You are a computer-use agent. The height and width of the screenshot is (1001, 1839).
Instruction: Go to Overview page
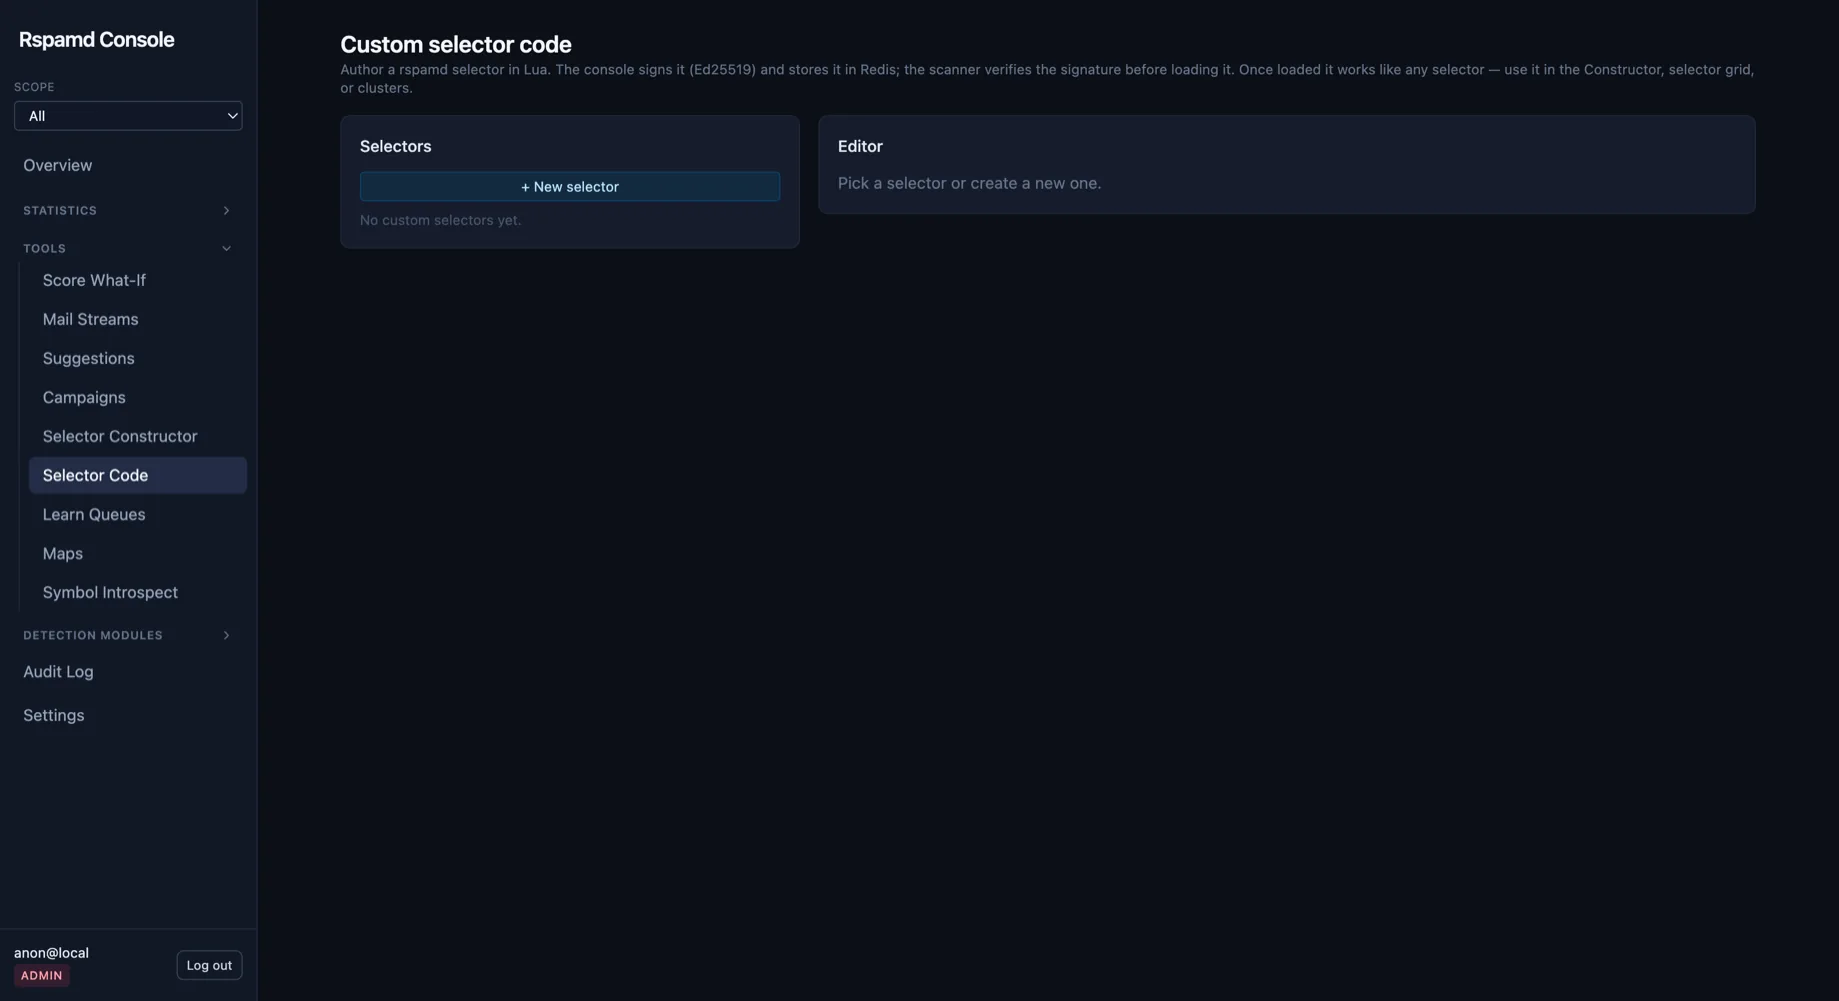point(58,166)
